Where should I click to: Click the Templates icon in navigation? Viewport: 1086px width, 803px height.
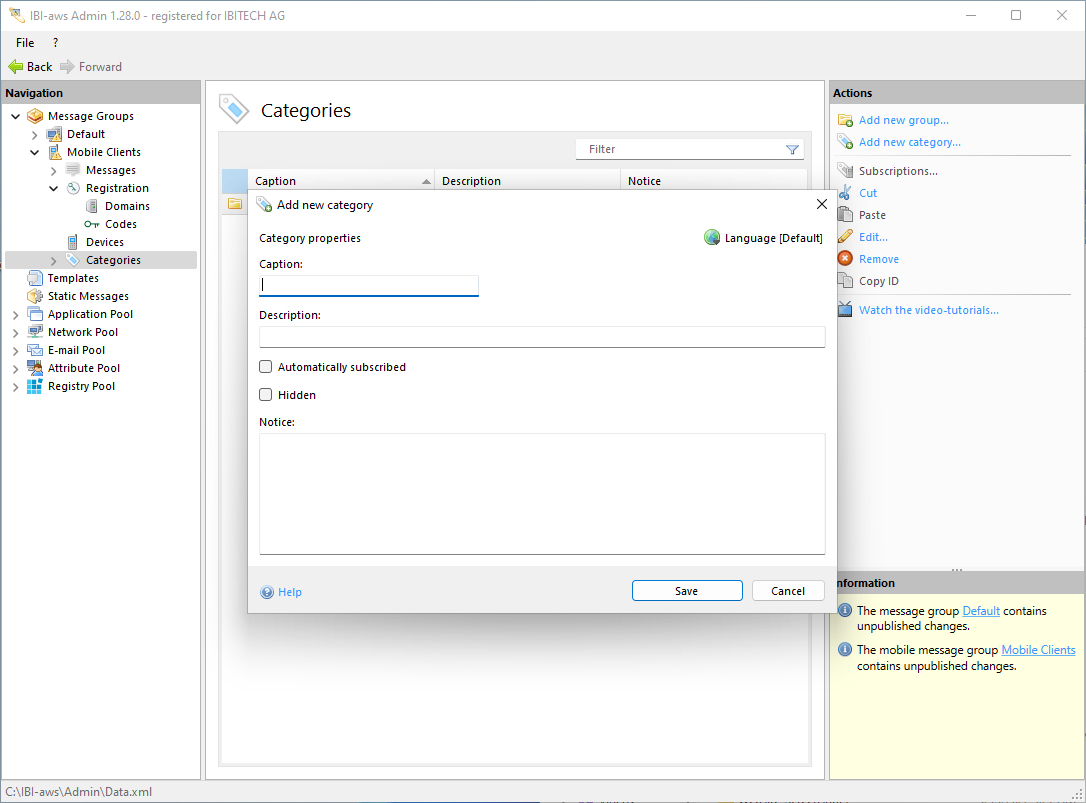[x=35, y=278]
